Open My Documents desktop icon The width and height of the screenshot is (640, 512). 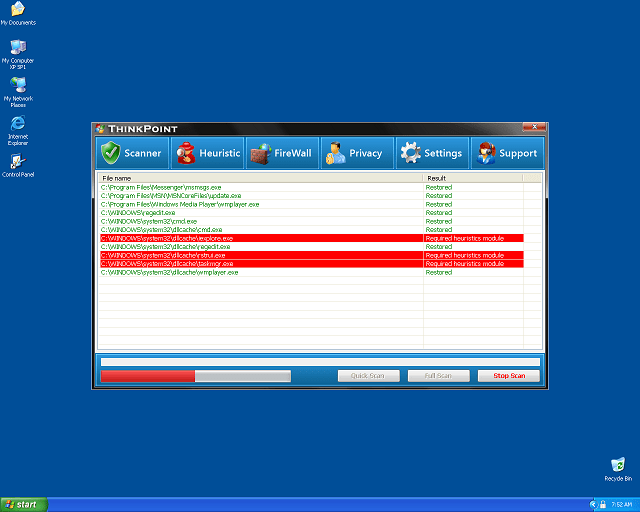coord(17,10)
